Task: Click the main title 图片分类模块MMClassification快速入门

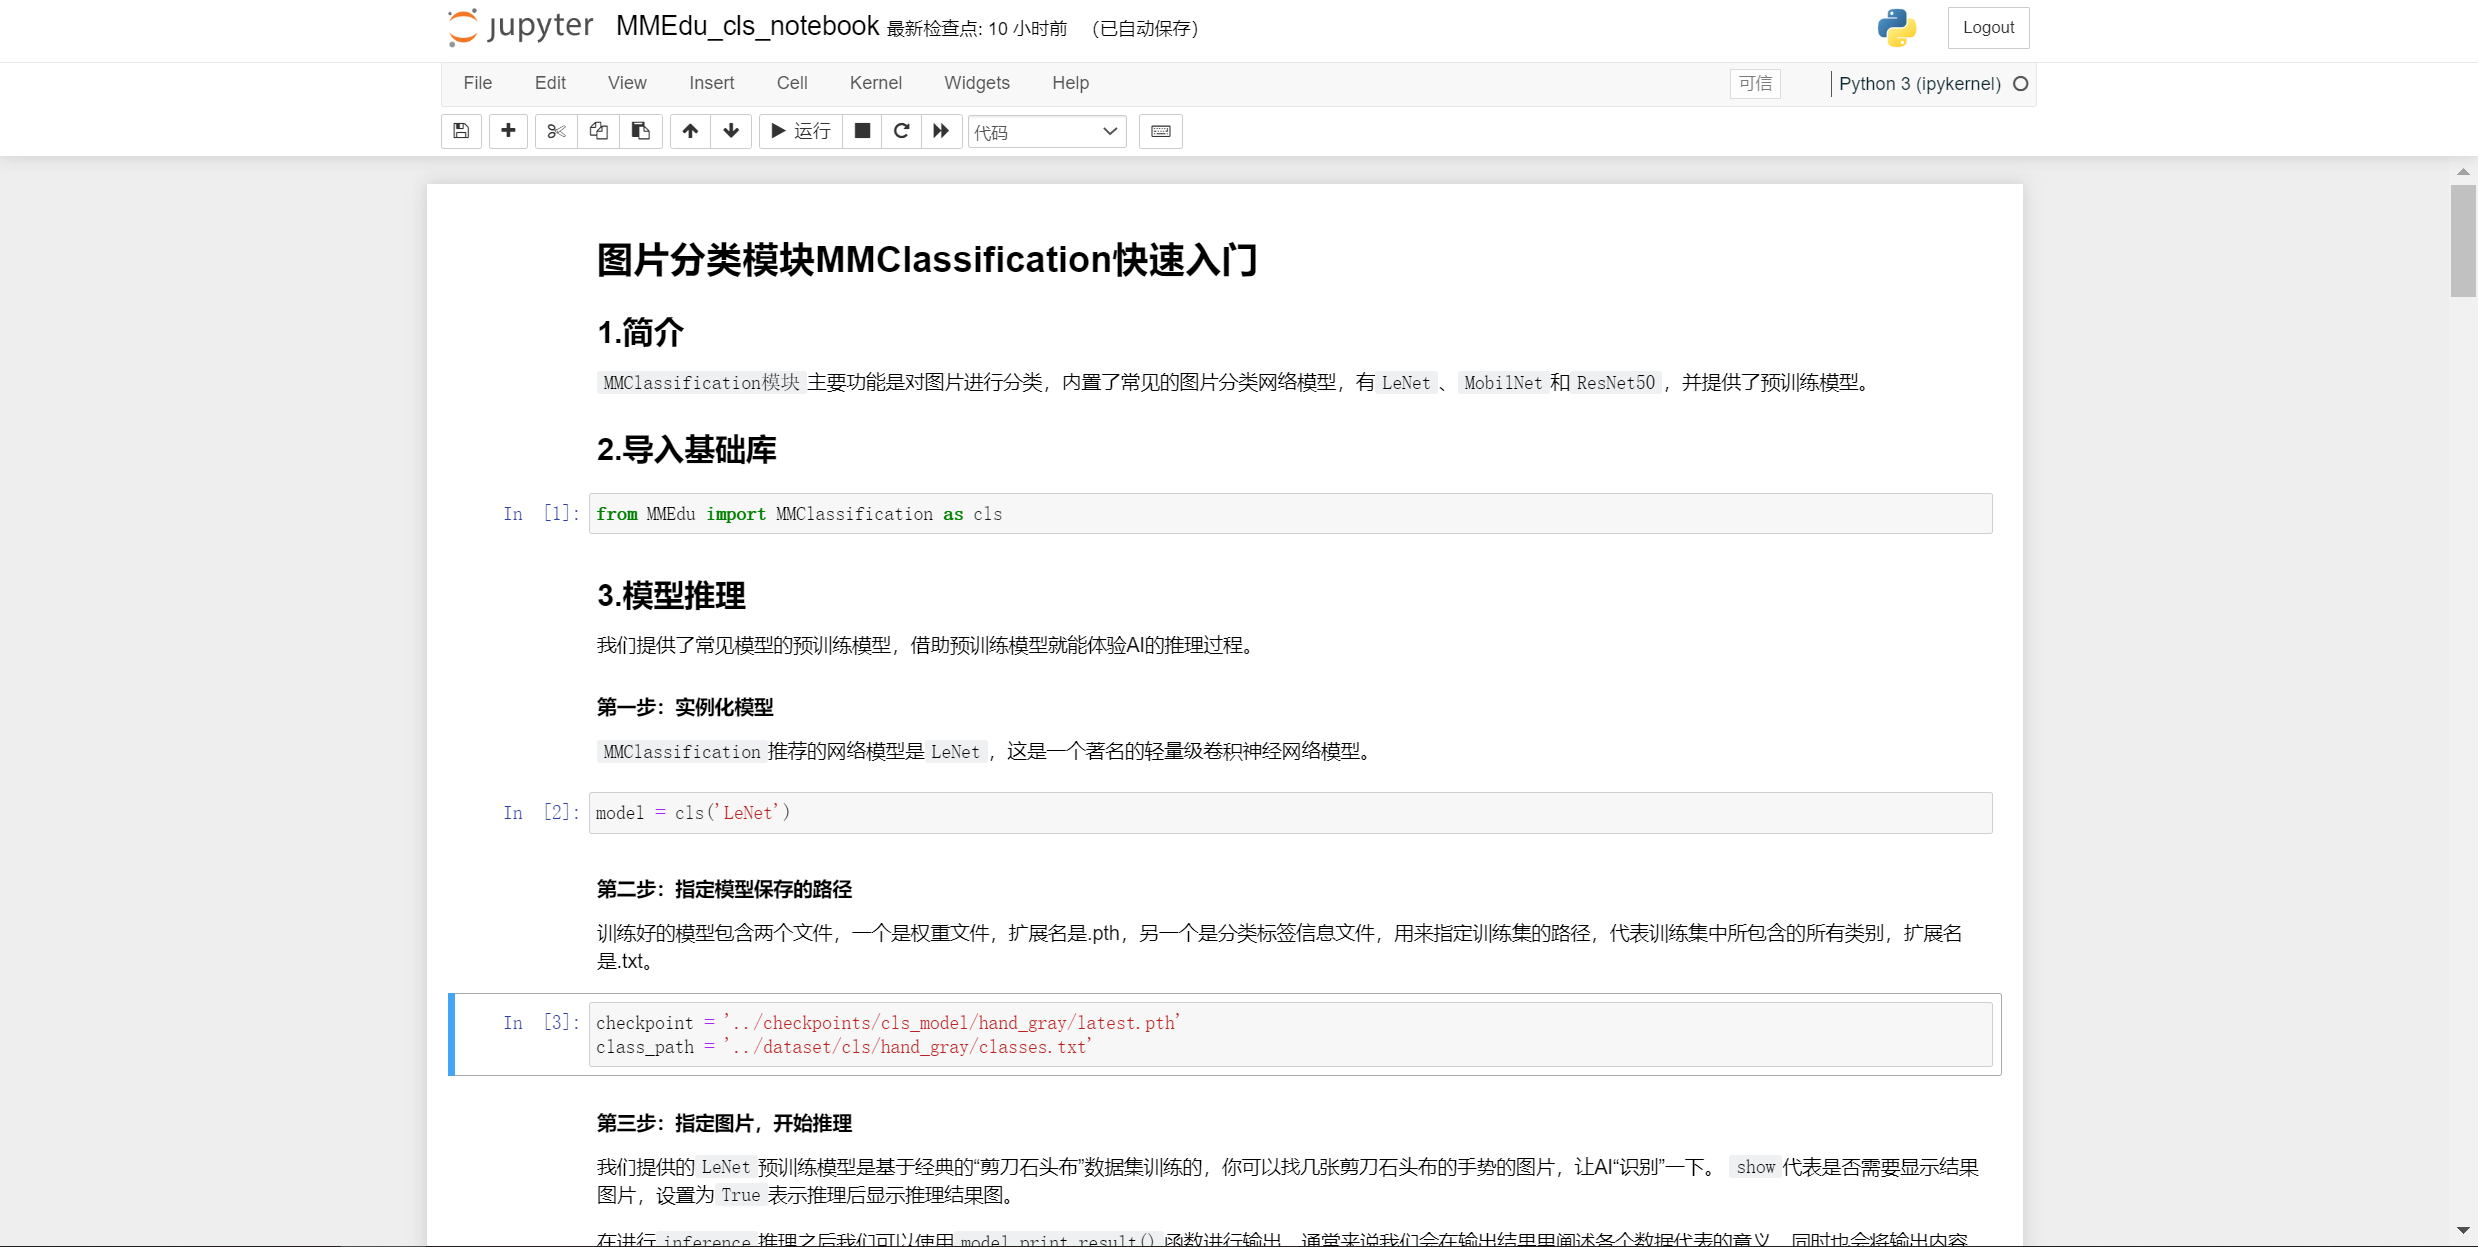Action: [927, 260]
